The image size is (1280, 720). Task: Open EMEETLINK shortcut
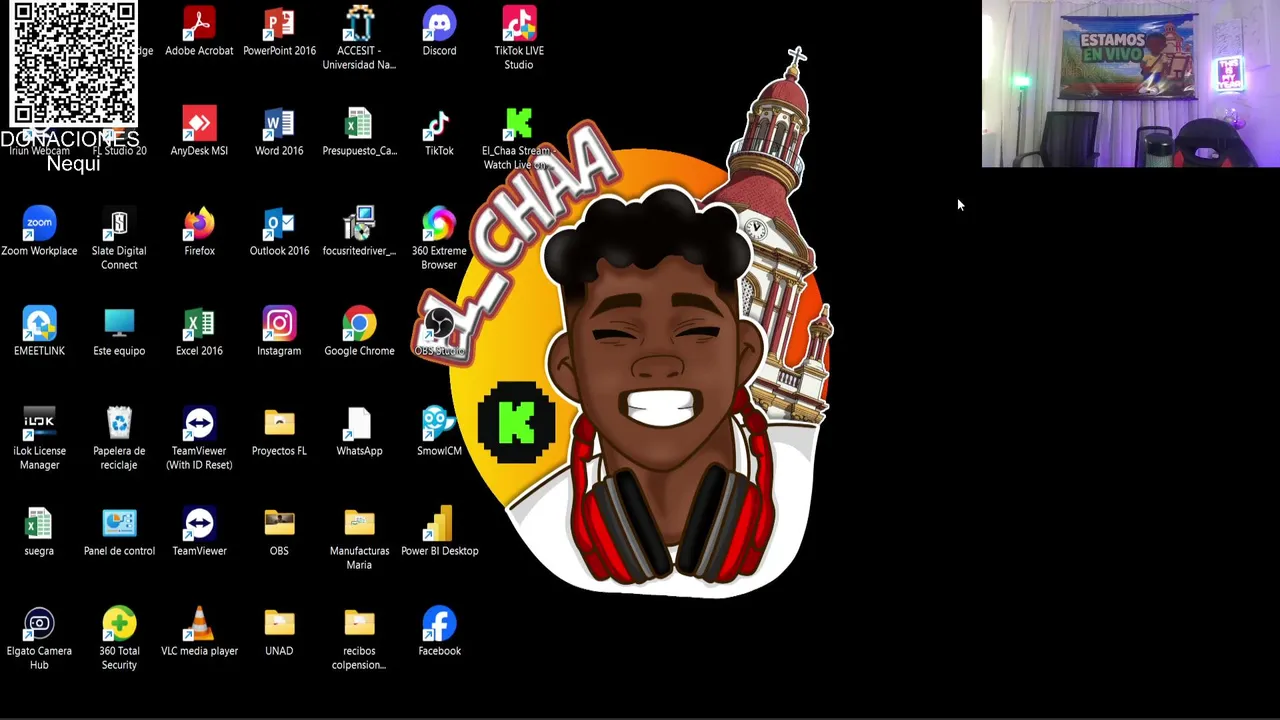tap(39, 332)
